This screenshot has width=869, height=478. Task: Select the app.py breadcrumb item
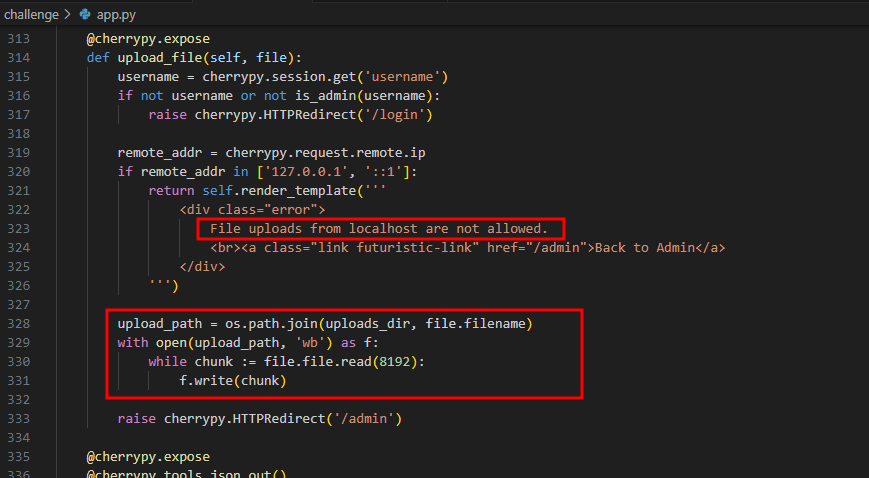(118, 15)
